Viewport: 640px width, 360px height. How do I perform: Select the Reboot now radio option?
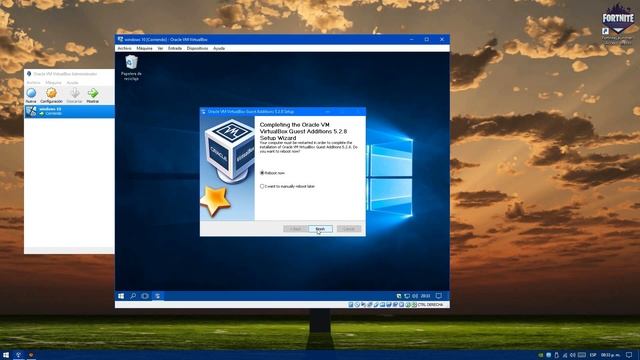click(x=273, y=173)
